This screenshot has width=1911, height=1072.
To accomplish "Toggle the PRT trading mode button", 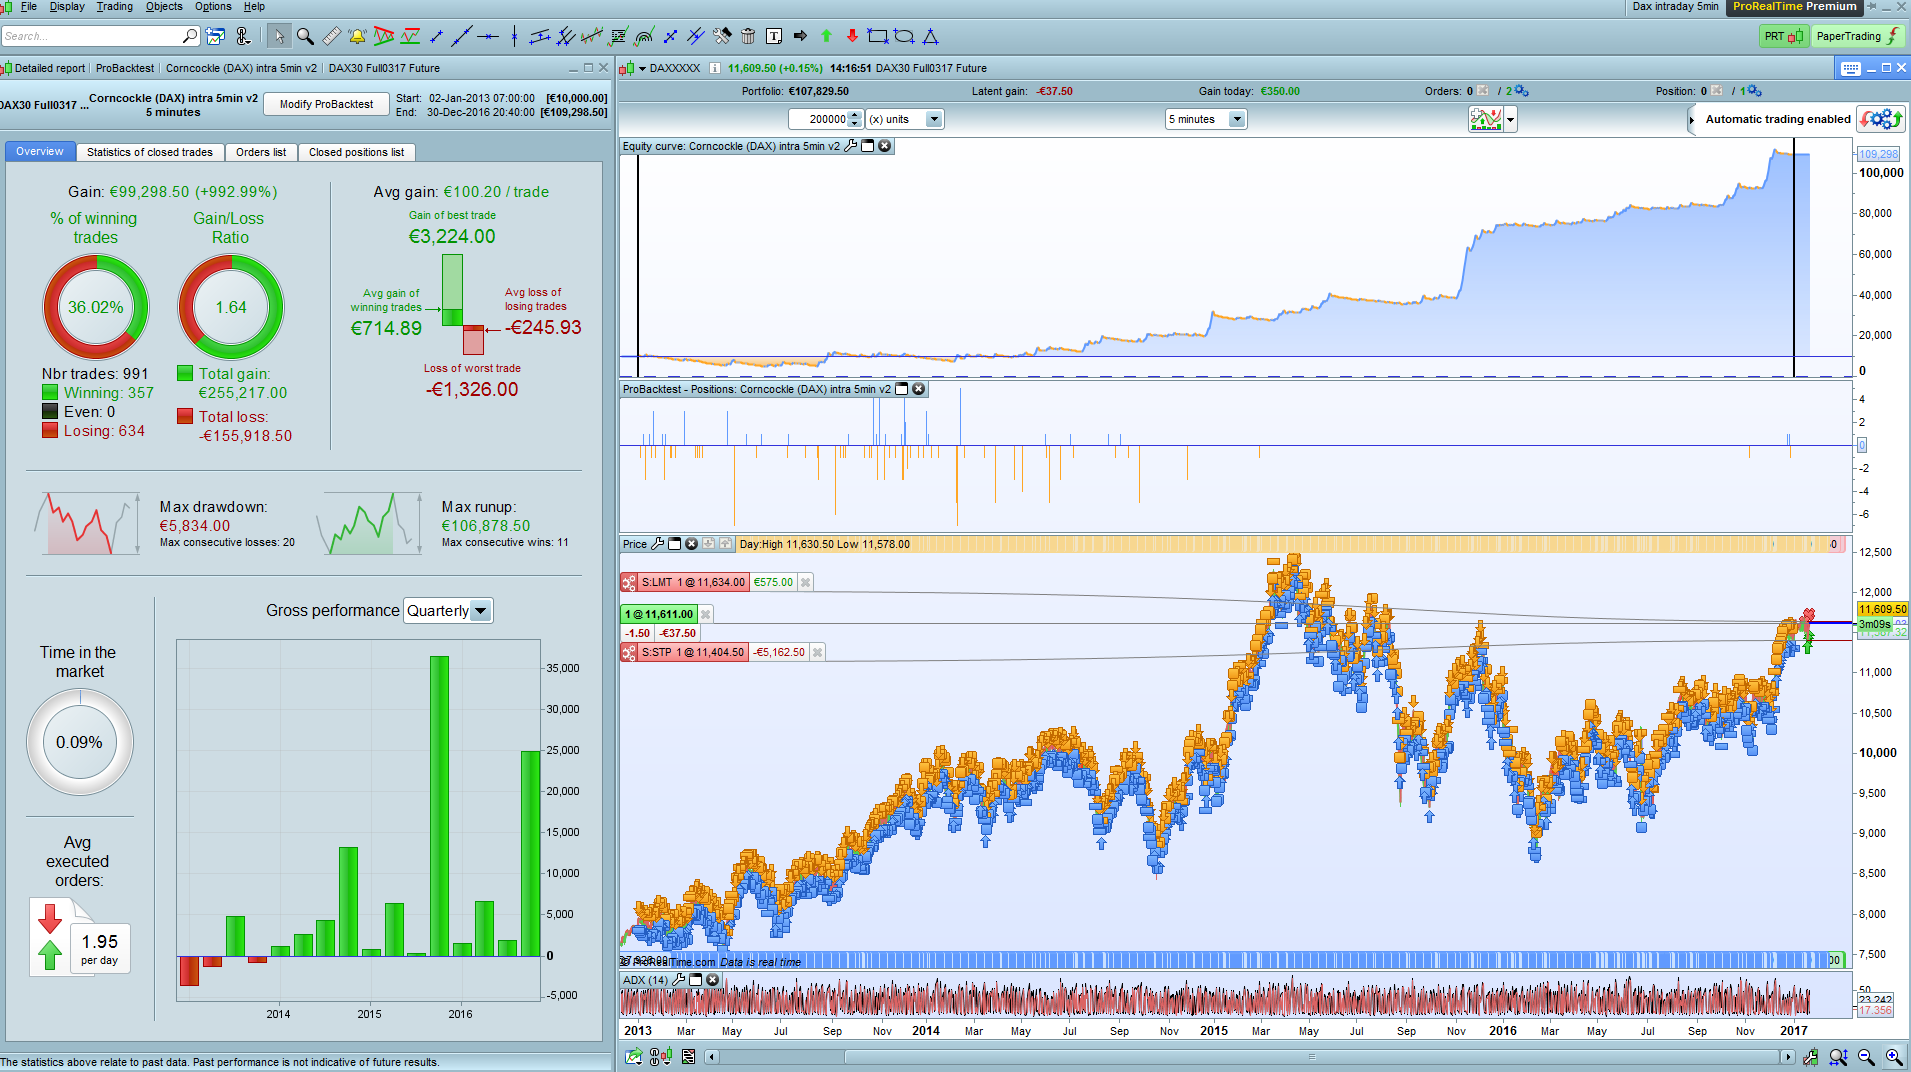I will [1784, 37].
